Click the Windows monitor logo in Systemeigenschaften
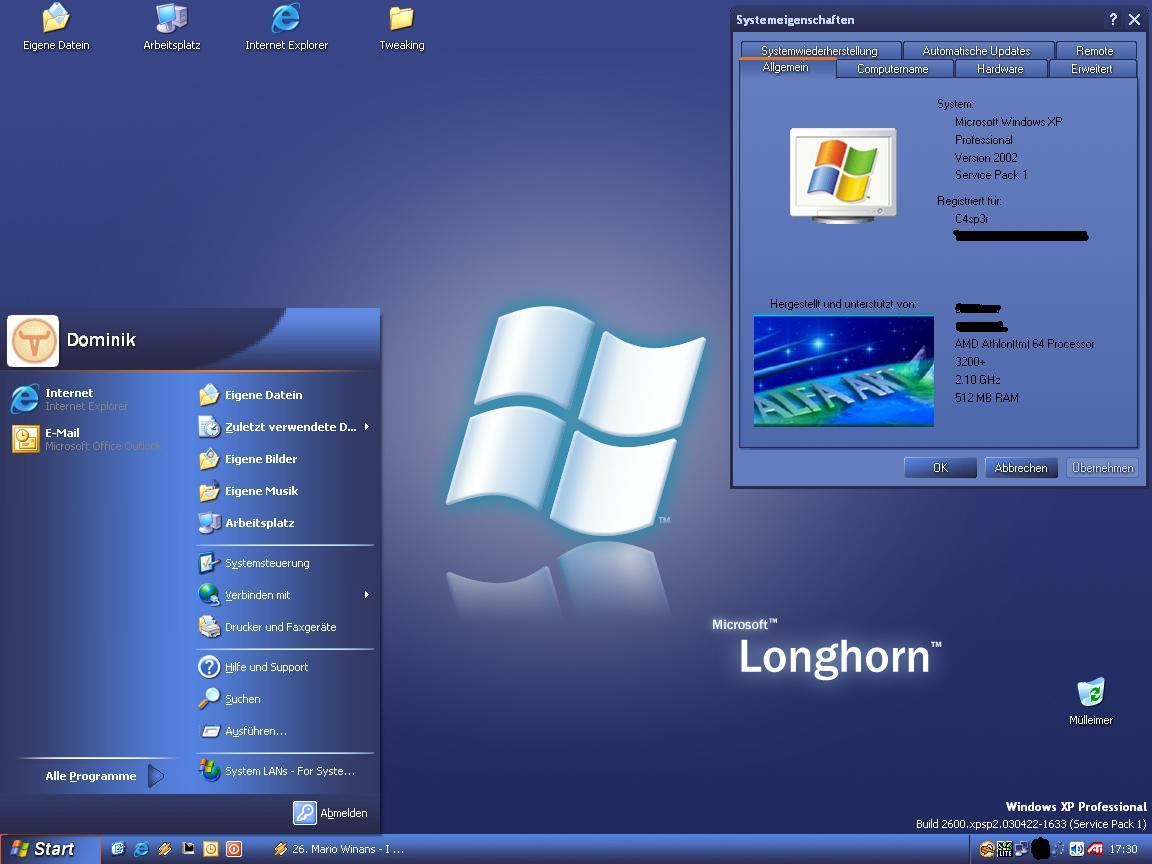This screenshot has height=864, width=1152. (x=843, y=175)
